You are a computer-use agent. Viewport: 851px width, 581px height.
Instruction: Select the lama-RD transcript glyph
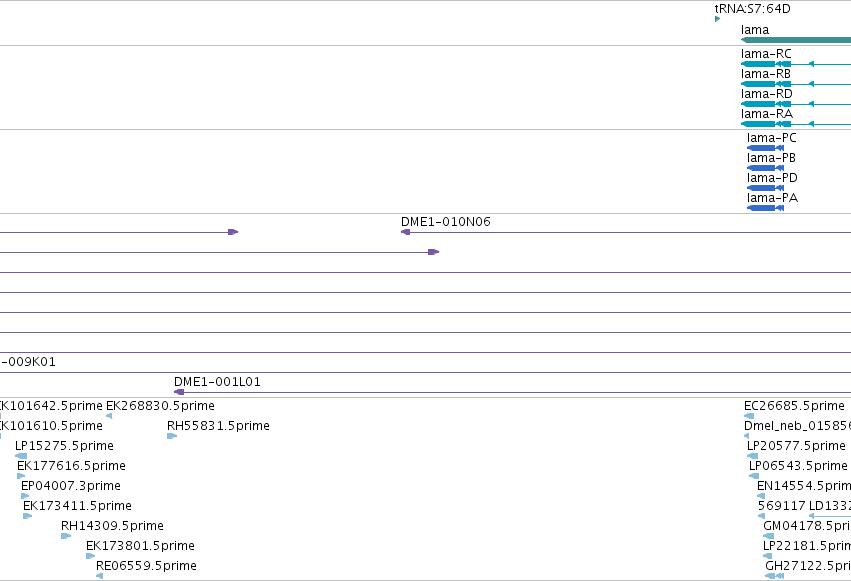coord(796,104)
